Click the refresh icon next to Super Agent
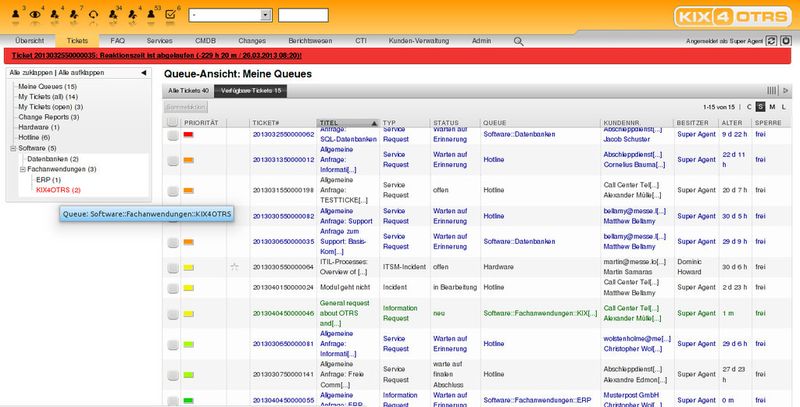Viewport: 800px width, 407px height. coord(772,41)
